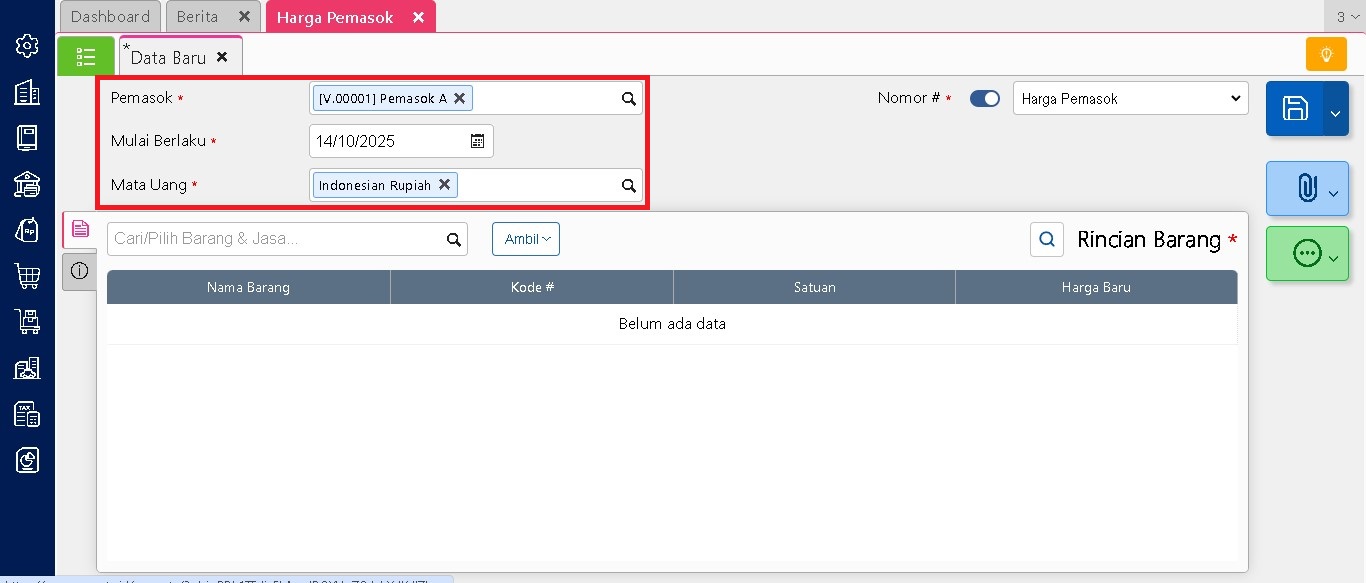Click the orange lightbulb hint icon
This screenshot has height=583, width=1366.
[1326, 54]
